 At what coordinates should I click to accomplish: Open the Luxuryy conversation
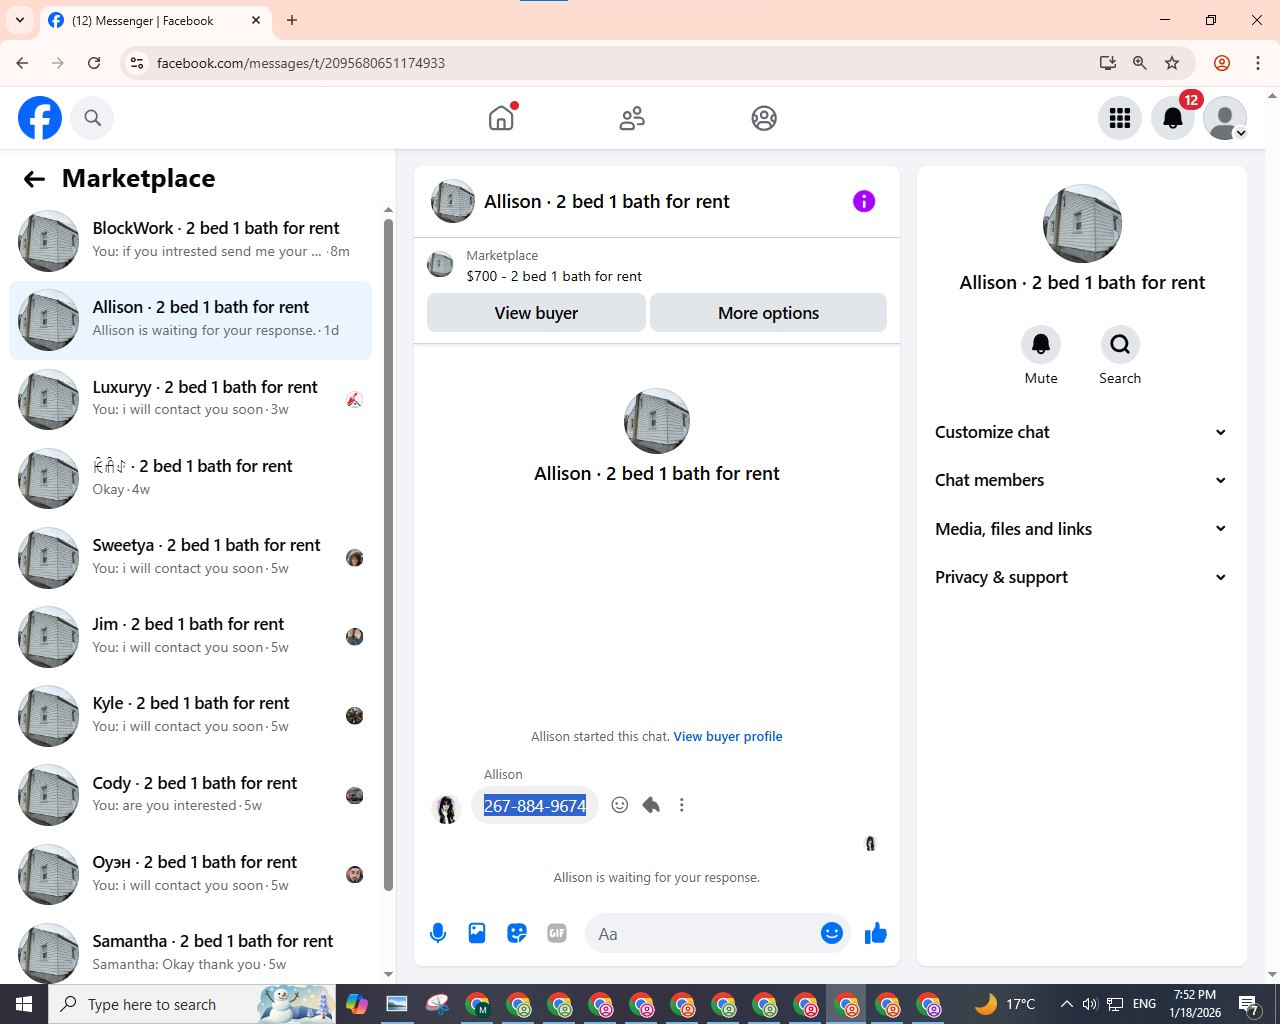pyautogui.click(x=190, y=399)
